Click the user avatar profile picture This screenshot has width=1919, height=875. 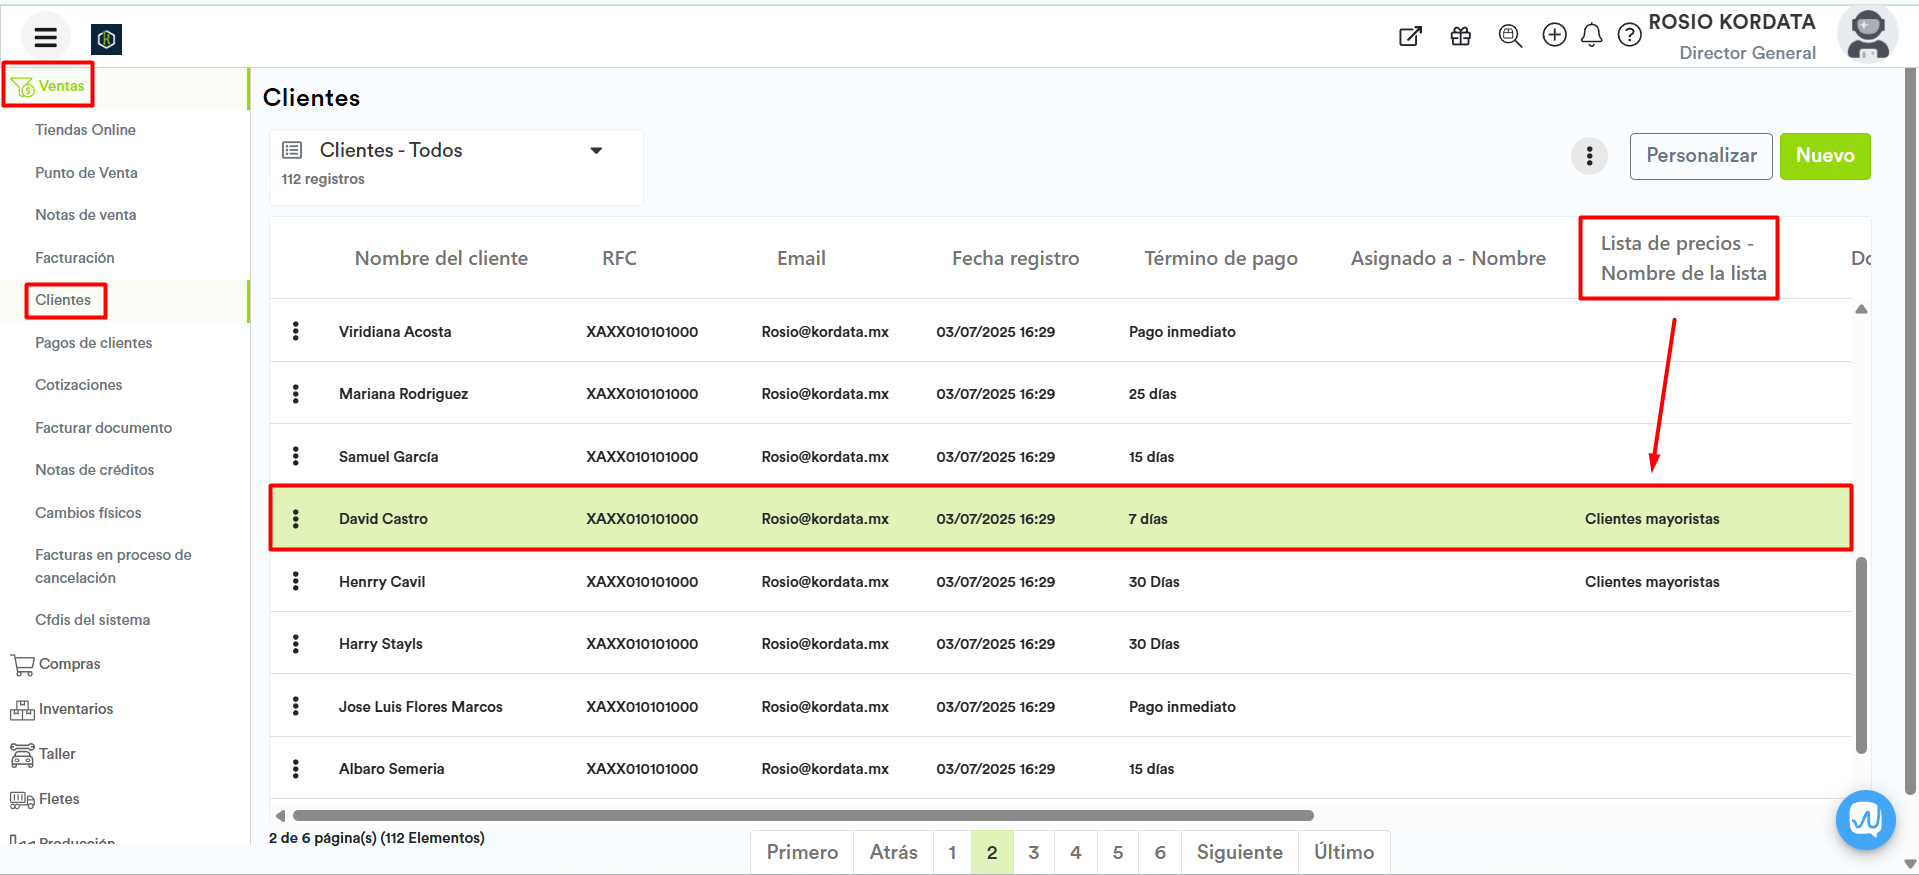point(1867,35)
